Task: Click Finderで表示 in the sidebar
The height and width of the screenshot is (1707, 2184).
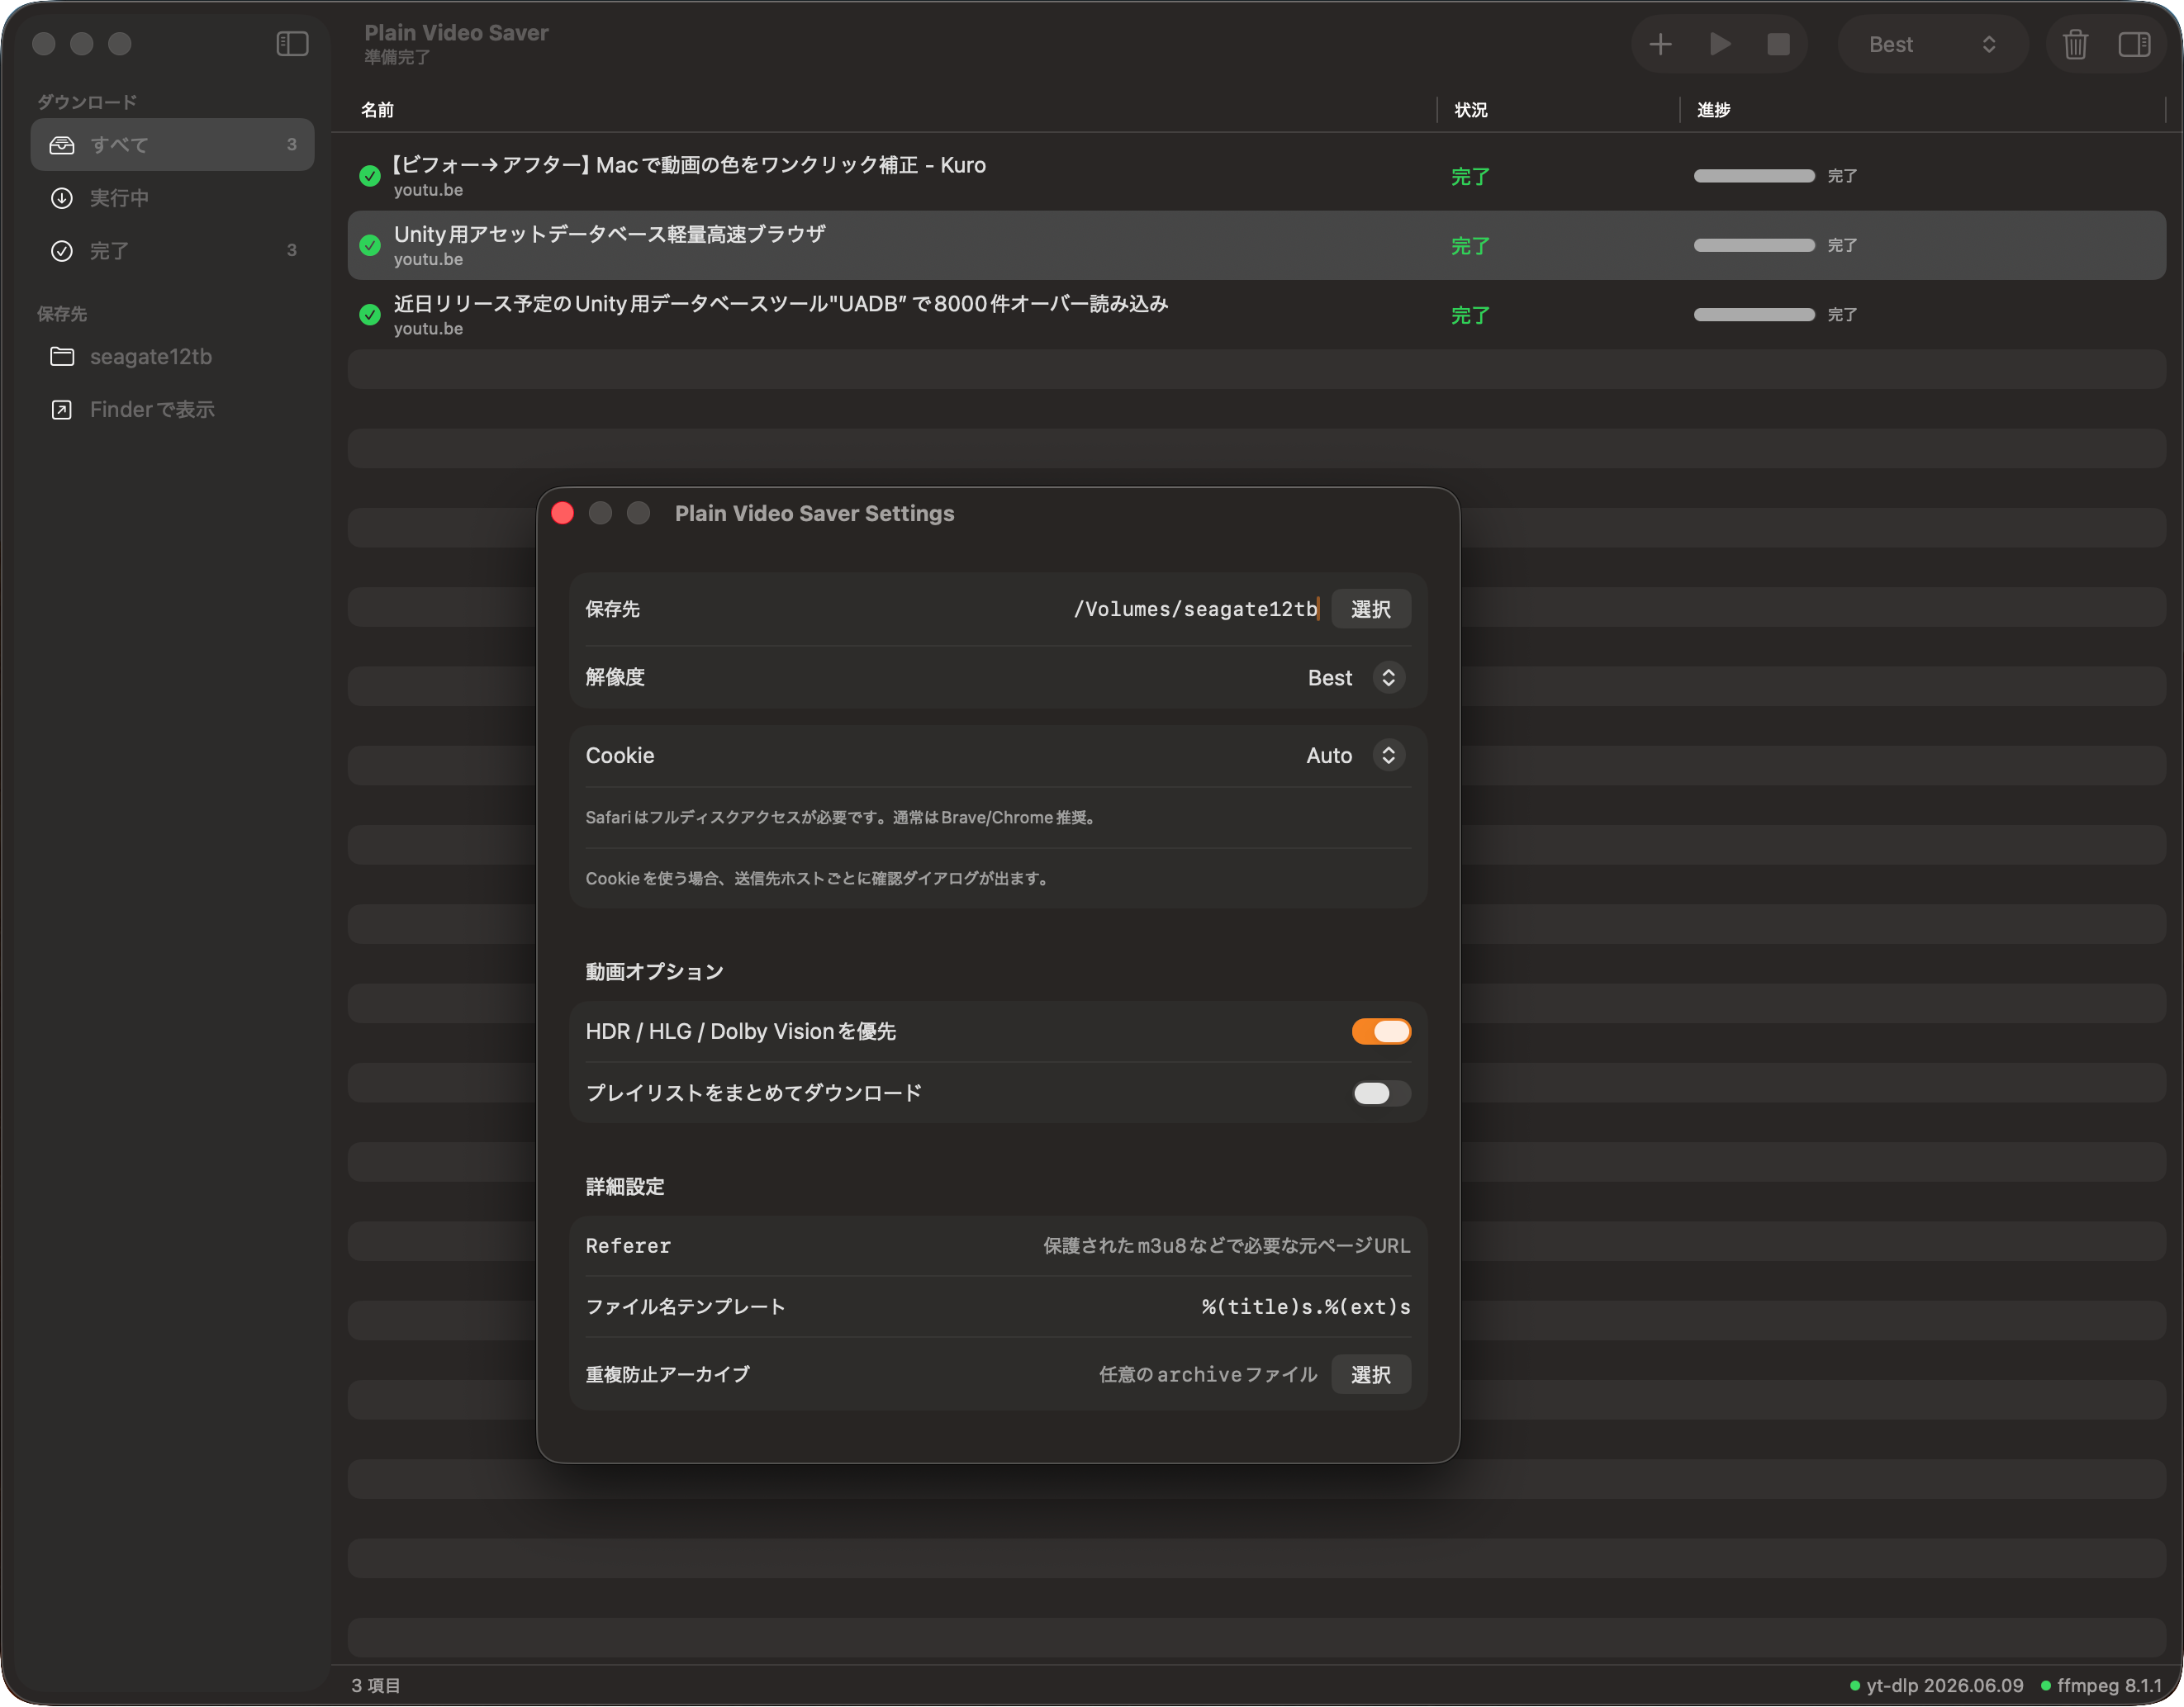Action: tap(172, 410)
